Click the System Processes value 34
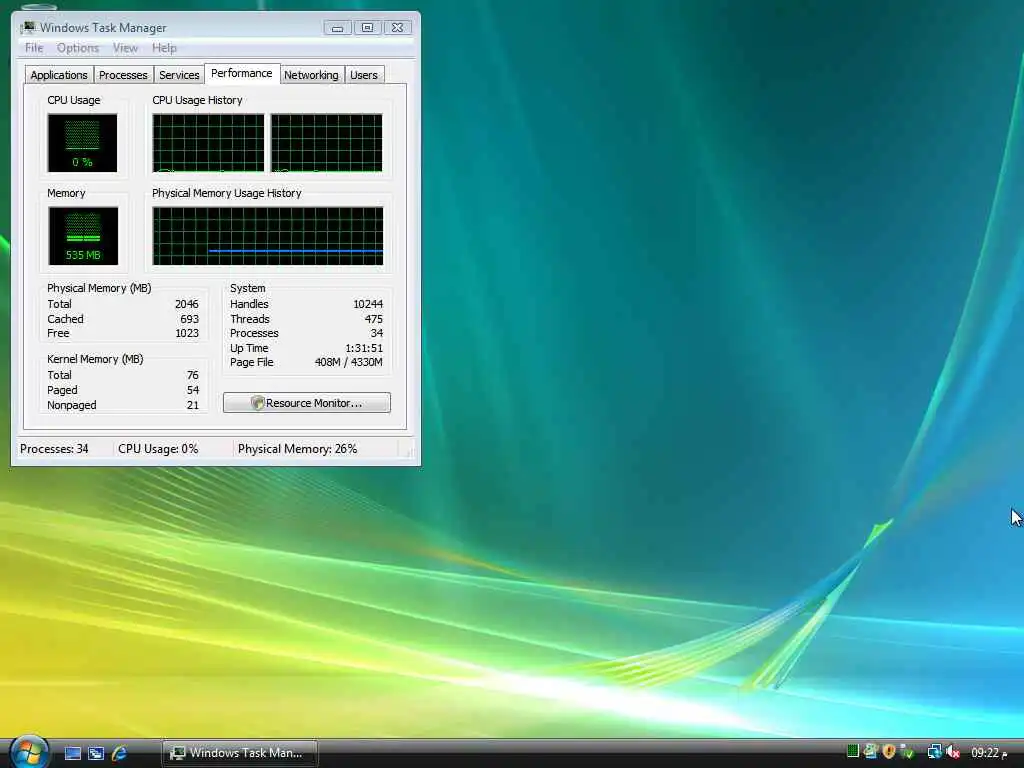The height and width of the screenshot is (768, 1024). [x=377, y=334]
